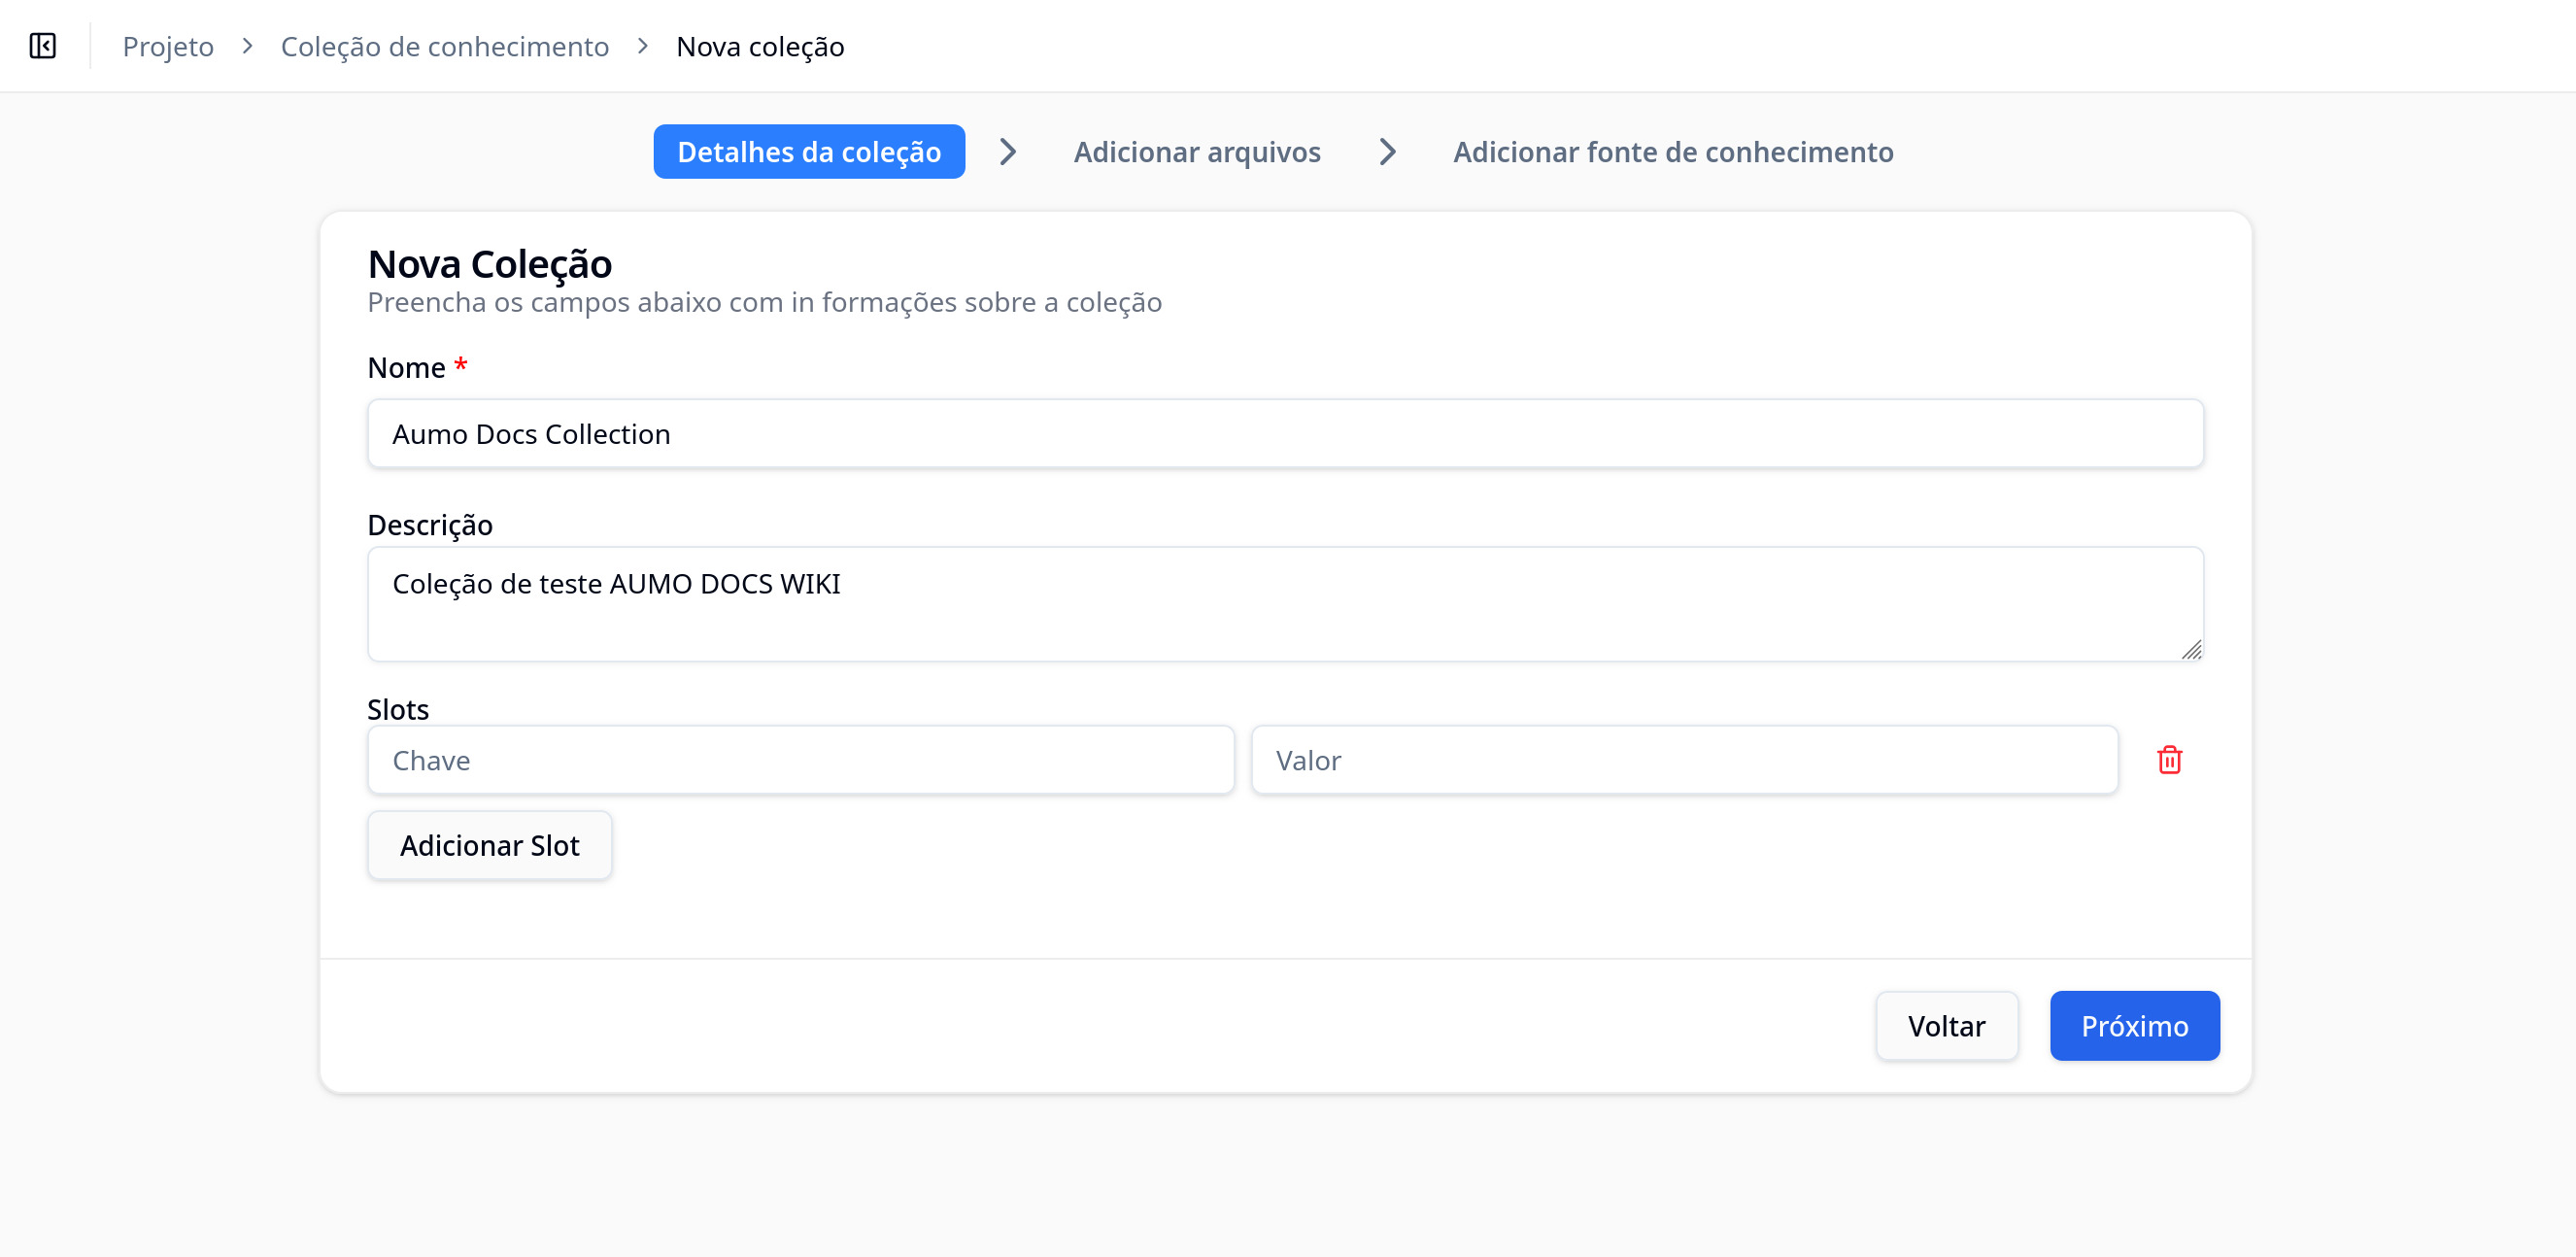This screenshot has height=1257, width=2576.
Task: Go to Coleção de conhecimento breadcrumb
Action: click(x=444, y=46)
